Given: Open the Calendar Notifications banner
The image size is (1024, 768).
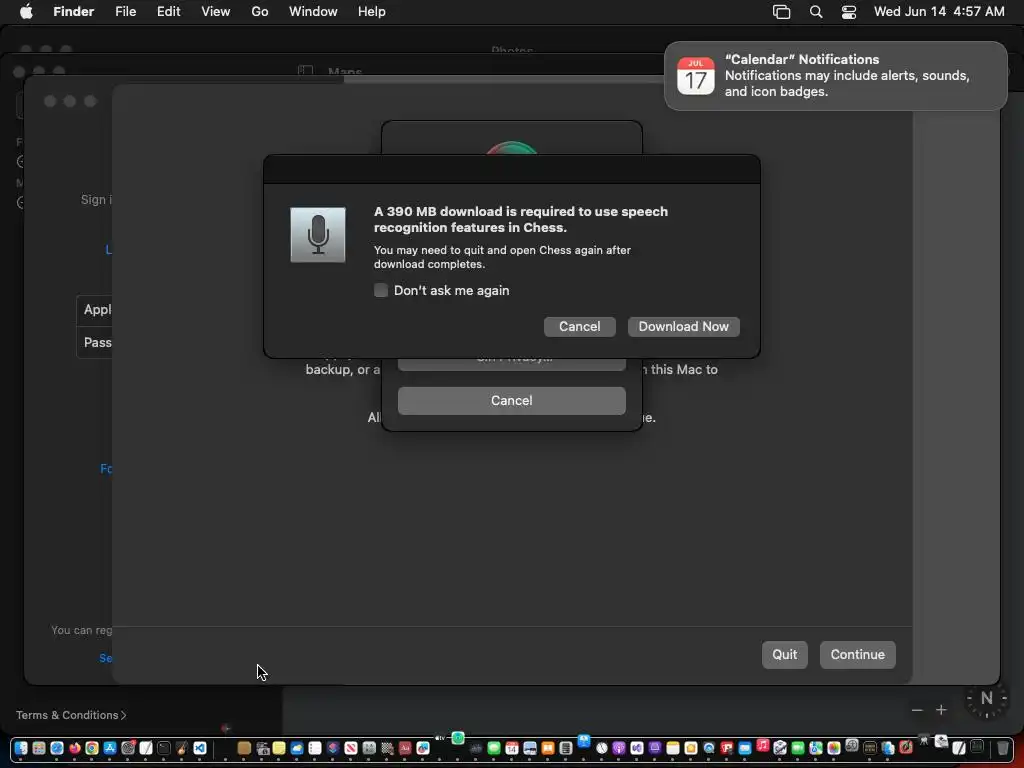Looking at the screenshot, I should [x=835, y=76].
